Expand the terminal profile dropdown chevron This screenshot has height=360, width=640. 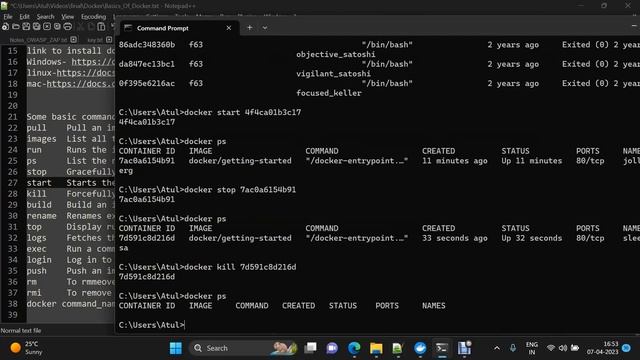265,28
